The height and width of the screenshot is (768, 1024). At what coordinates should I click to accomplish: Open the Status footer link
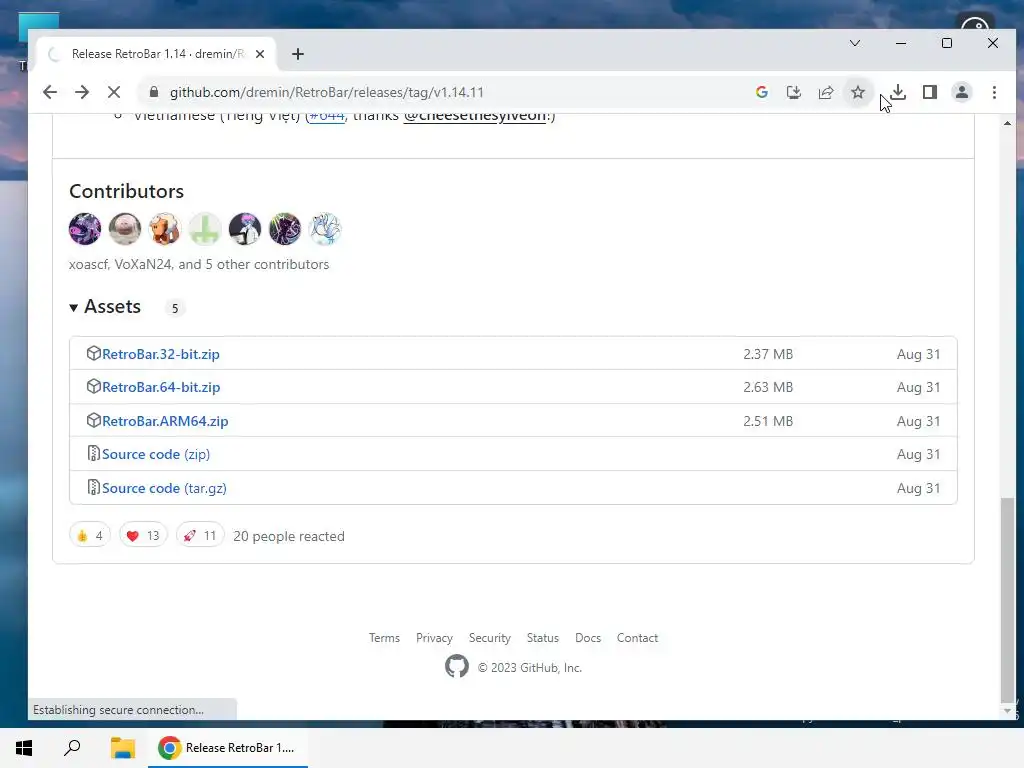[543, 638]
